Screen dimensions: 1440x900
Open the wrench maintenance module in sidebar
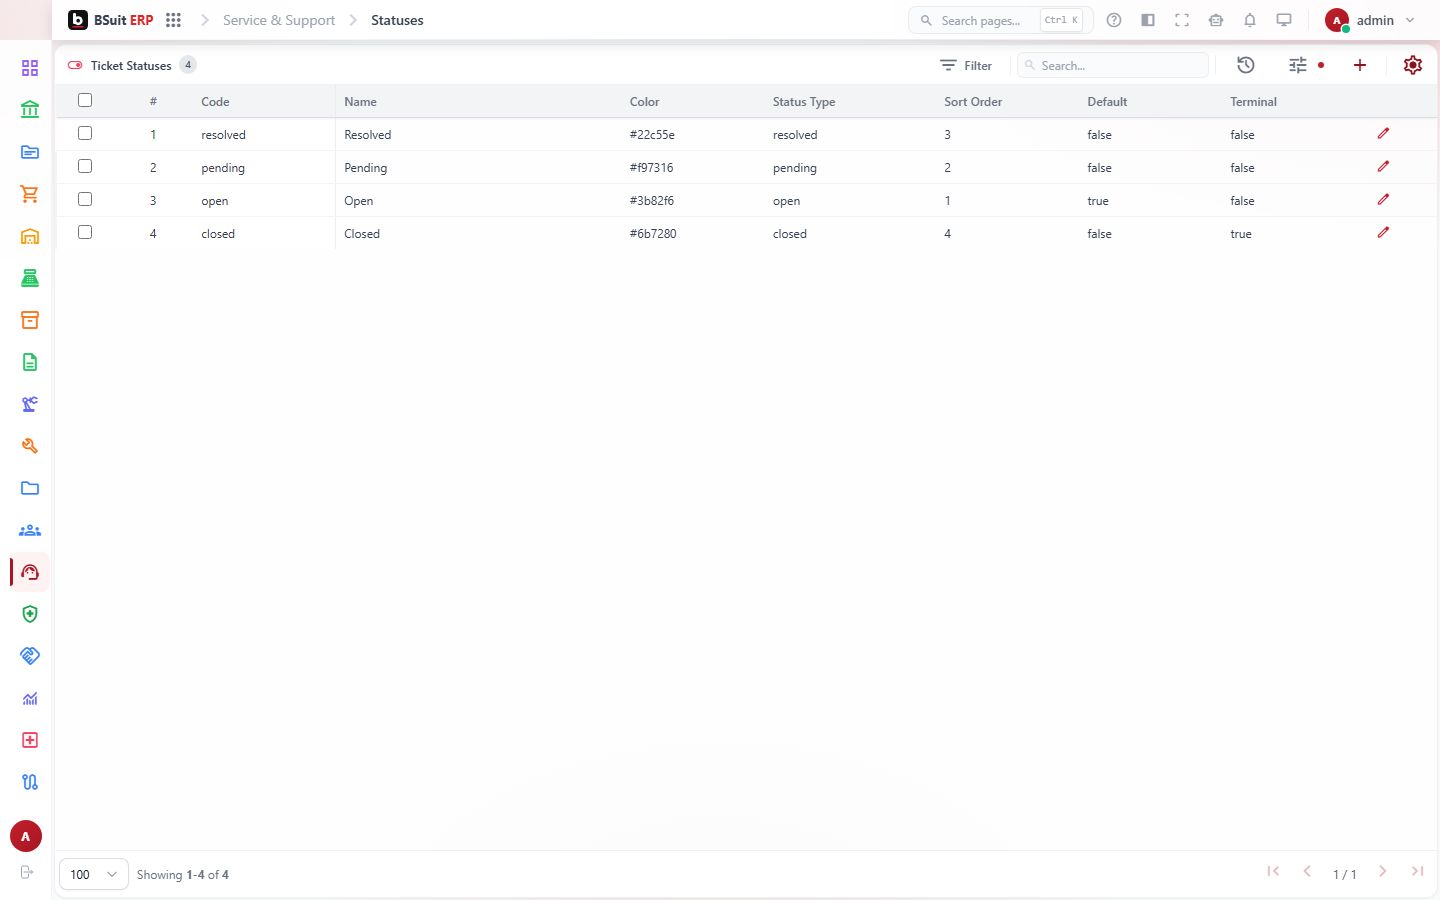[30, 446]
